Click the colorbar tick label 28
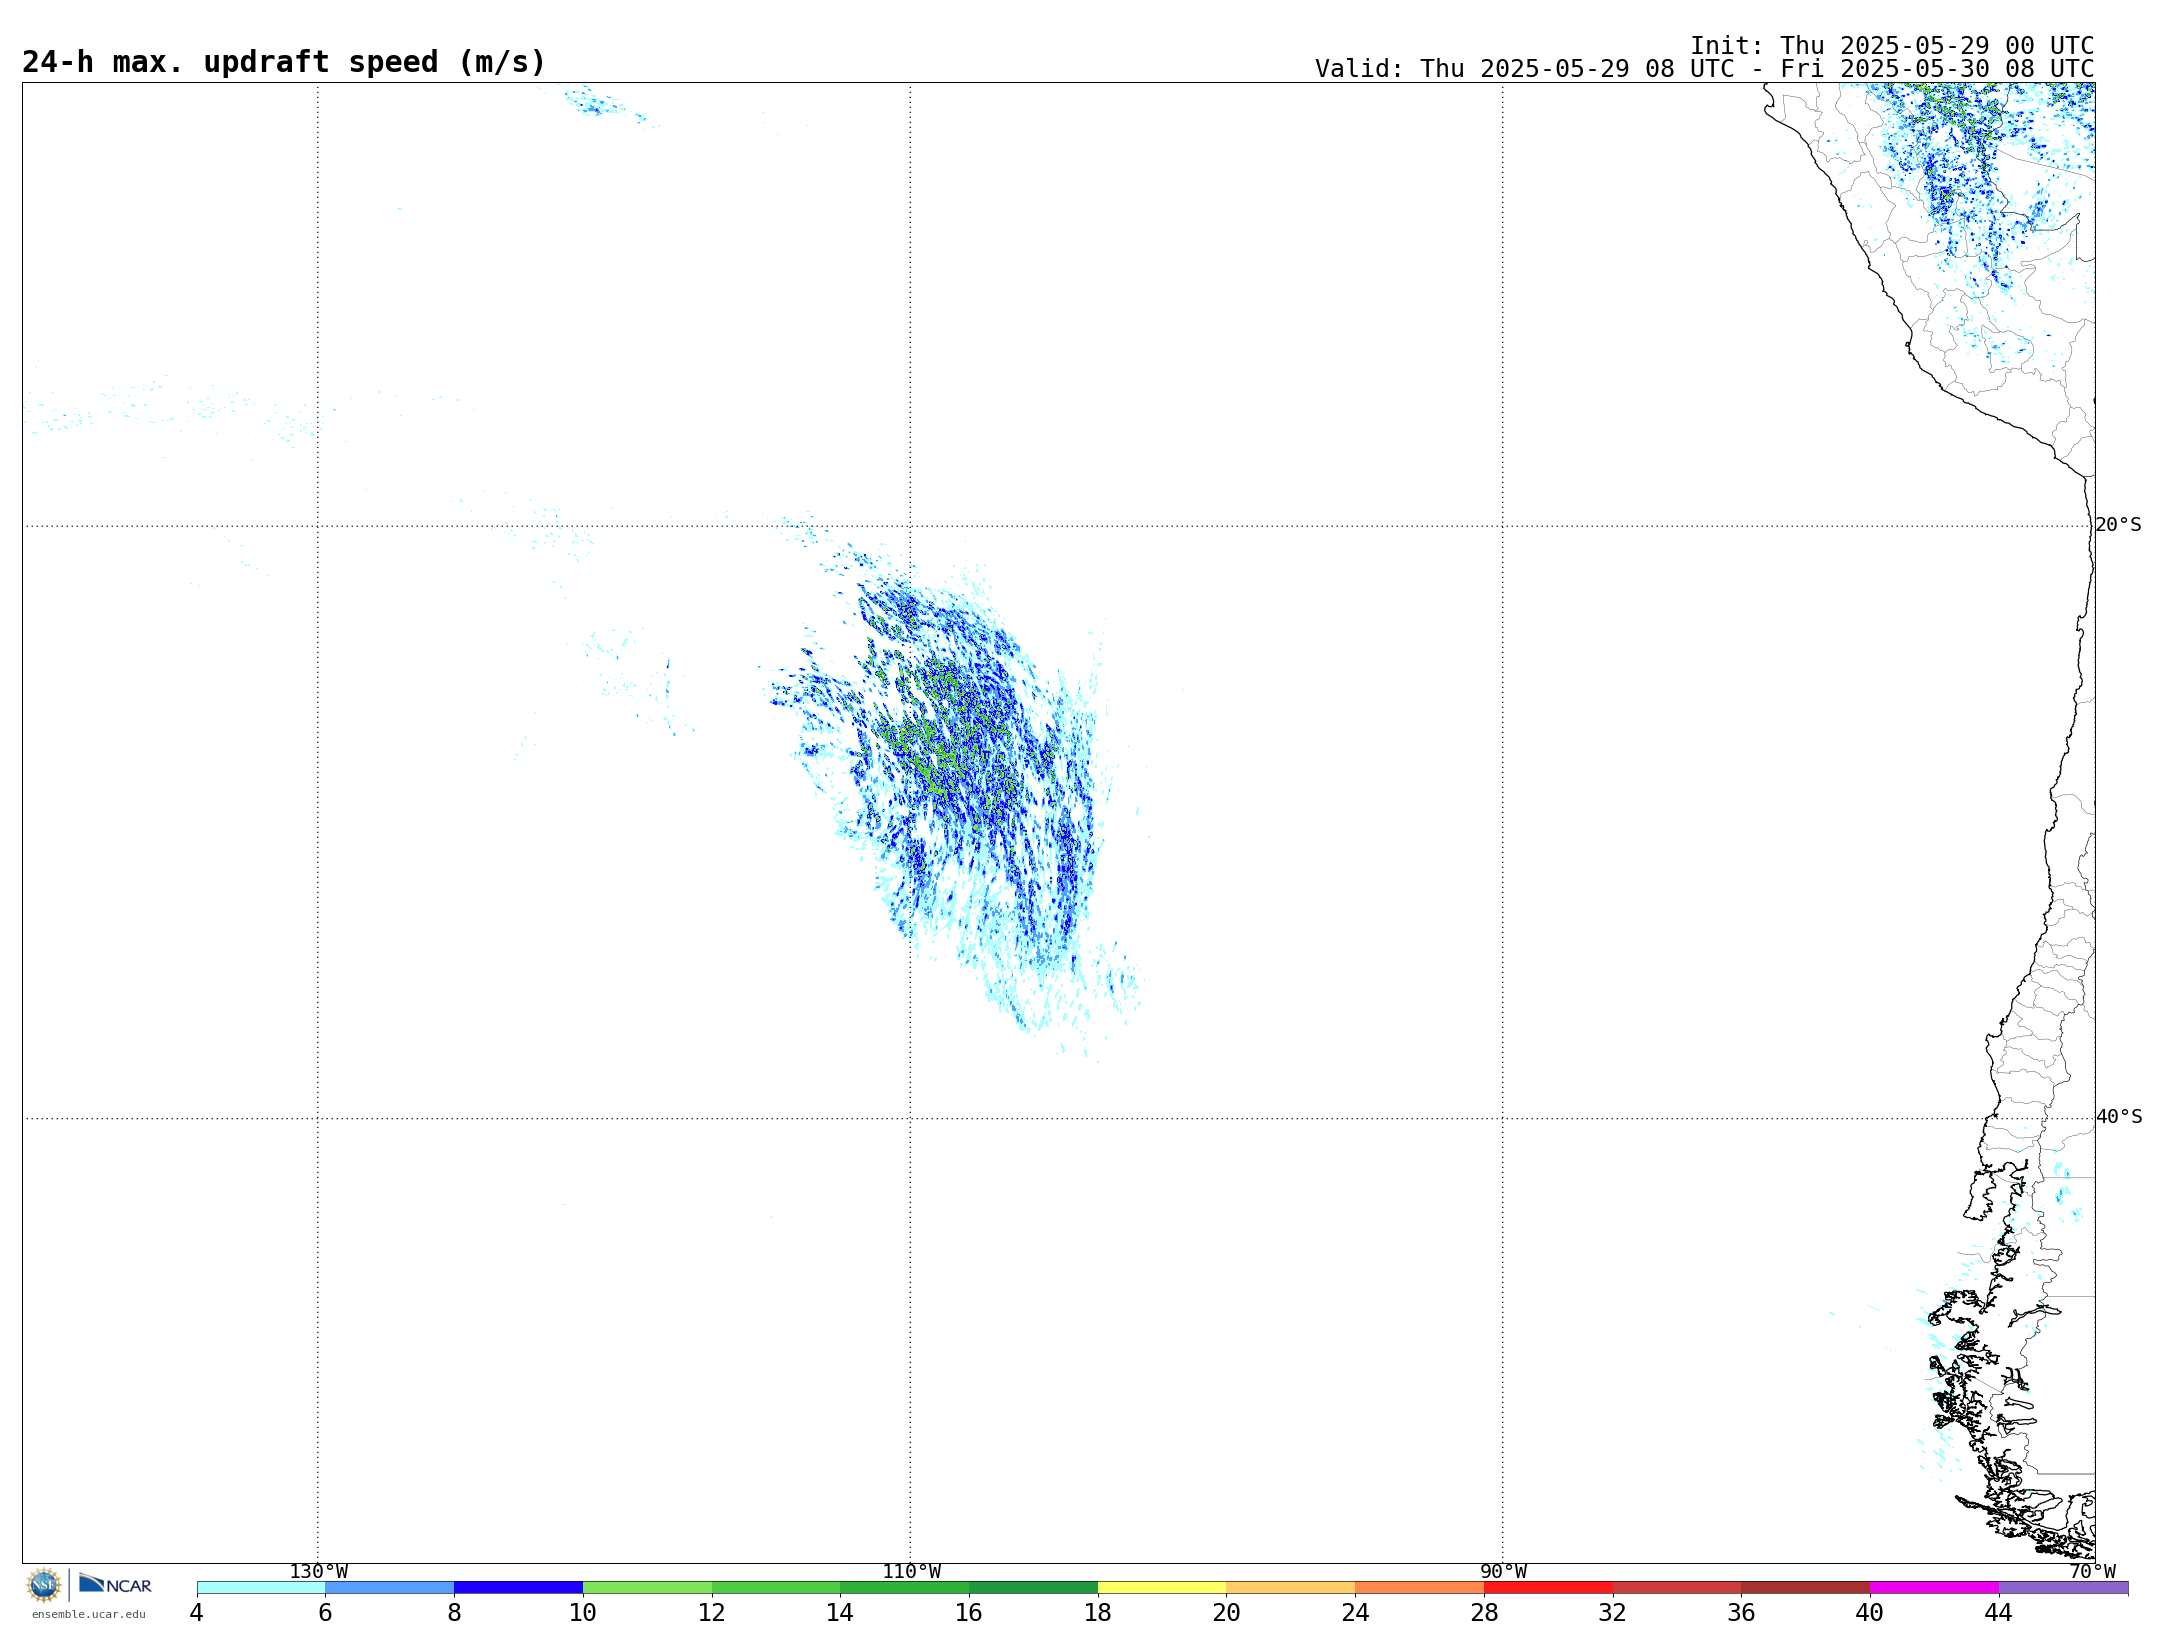 point(1484,1613)
